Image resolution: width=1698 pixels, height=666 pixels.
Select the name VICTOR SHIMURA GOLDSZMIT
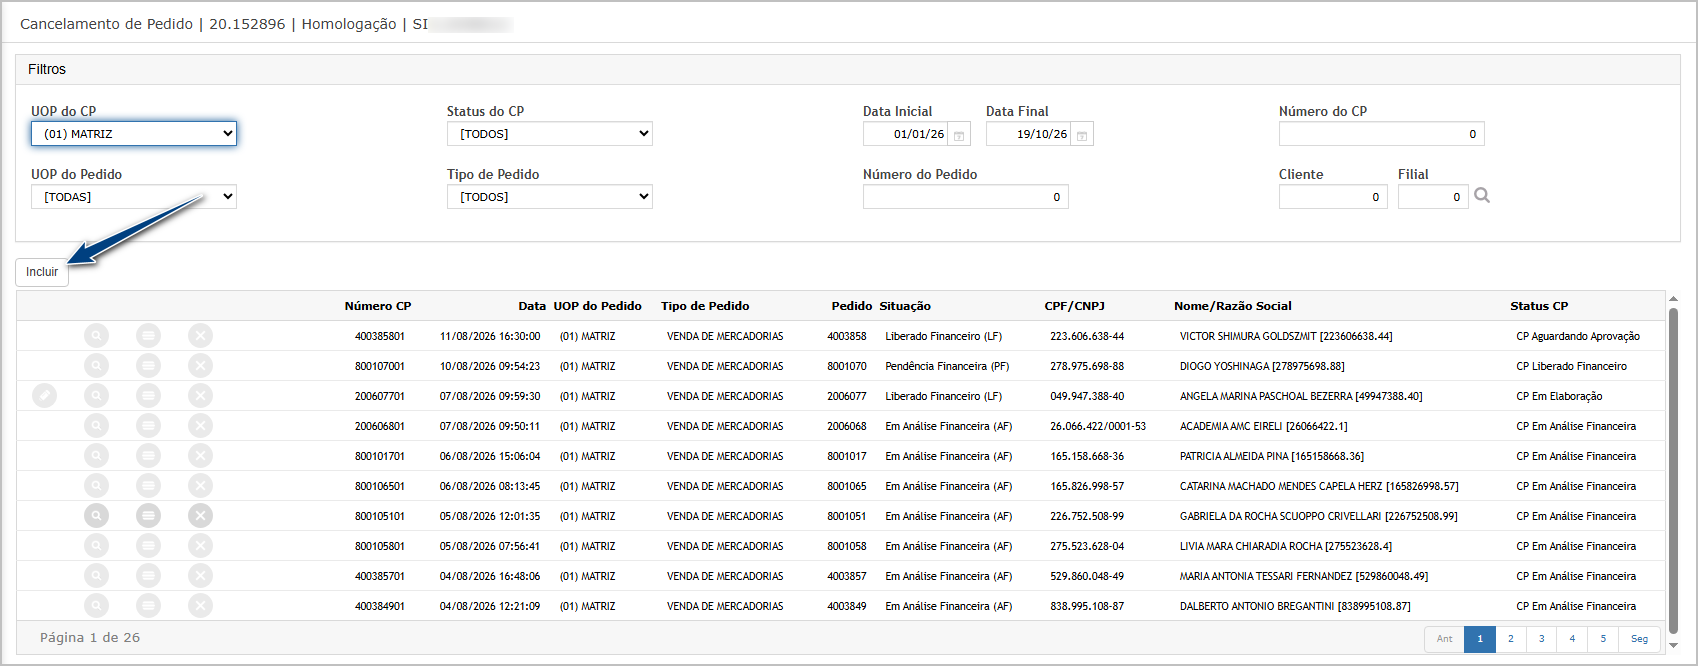pos(1248,337)
